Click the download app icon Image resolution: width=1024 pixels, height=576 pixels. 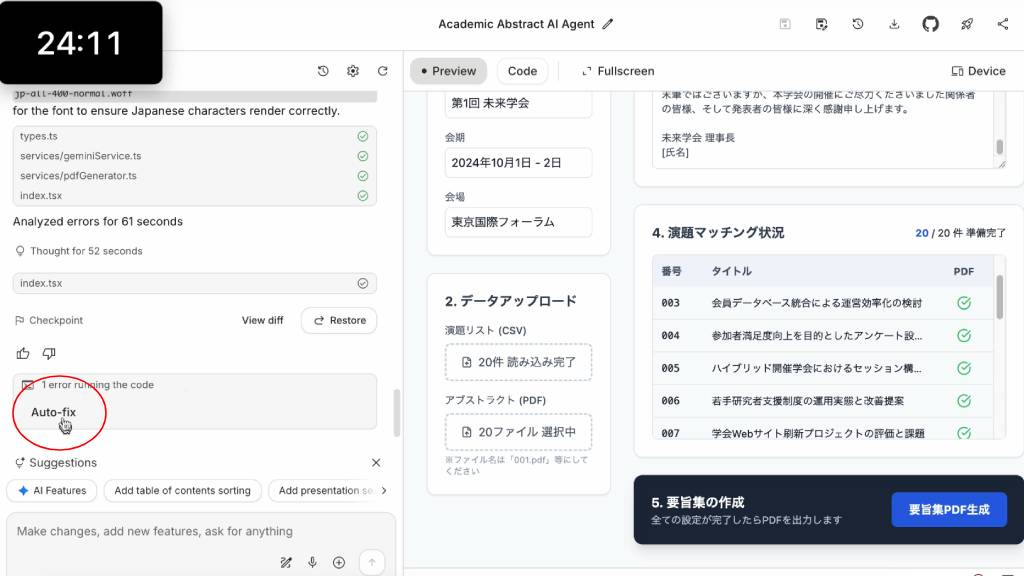(894, 24)
